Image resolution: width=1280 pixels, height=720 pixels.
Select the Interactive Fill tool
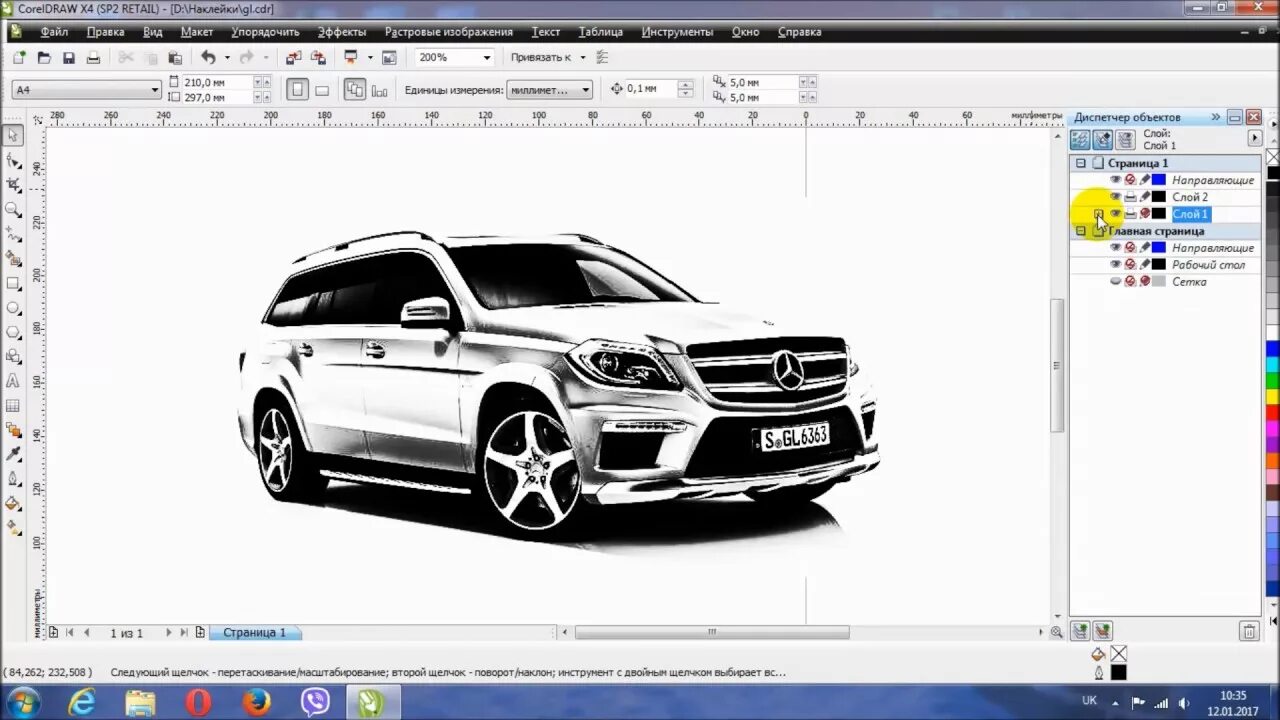[13, 528]
